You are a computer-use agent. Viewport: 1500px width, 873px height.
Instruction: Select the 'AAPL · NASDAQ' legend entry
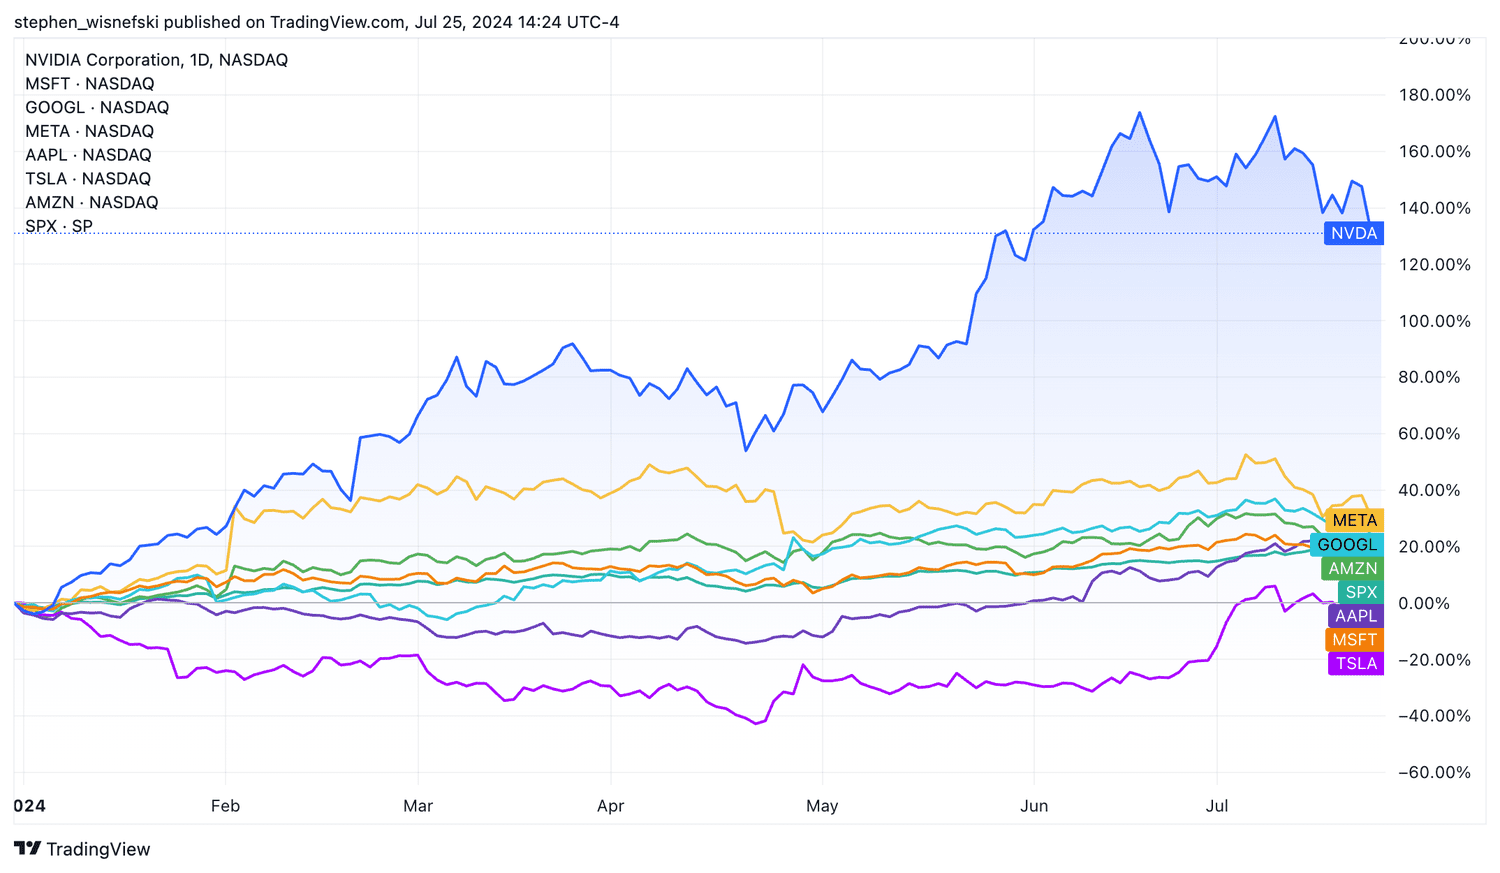click(88, 155)
